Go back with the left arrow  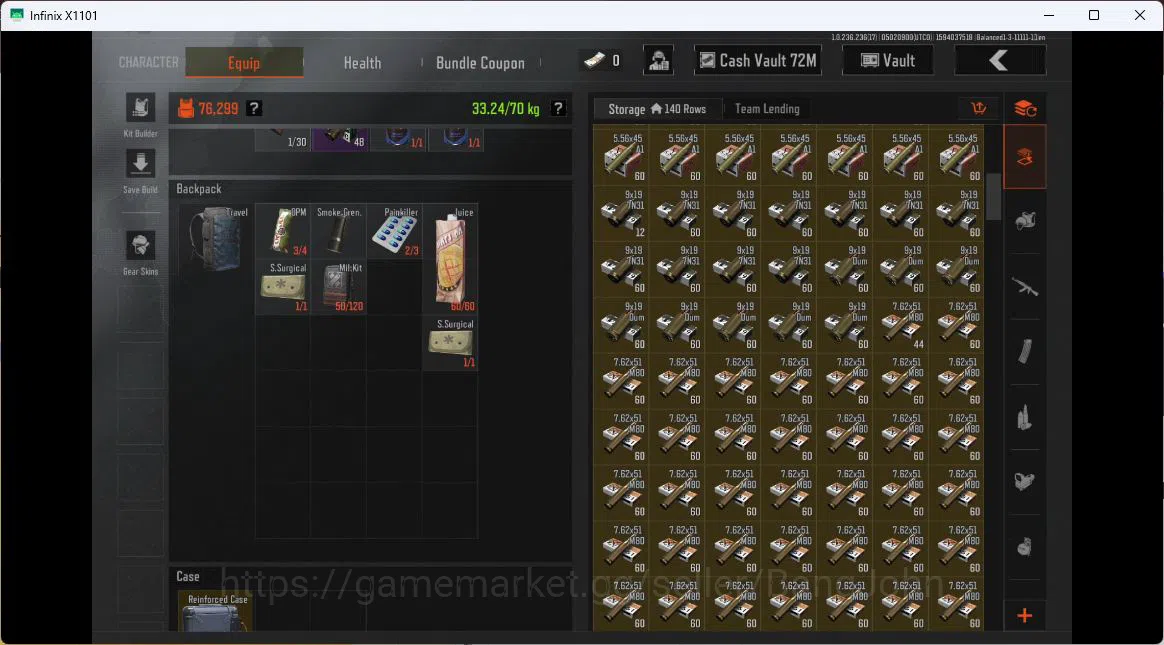pos(999,61)
